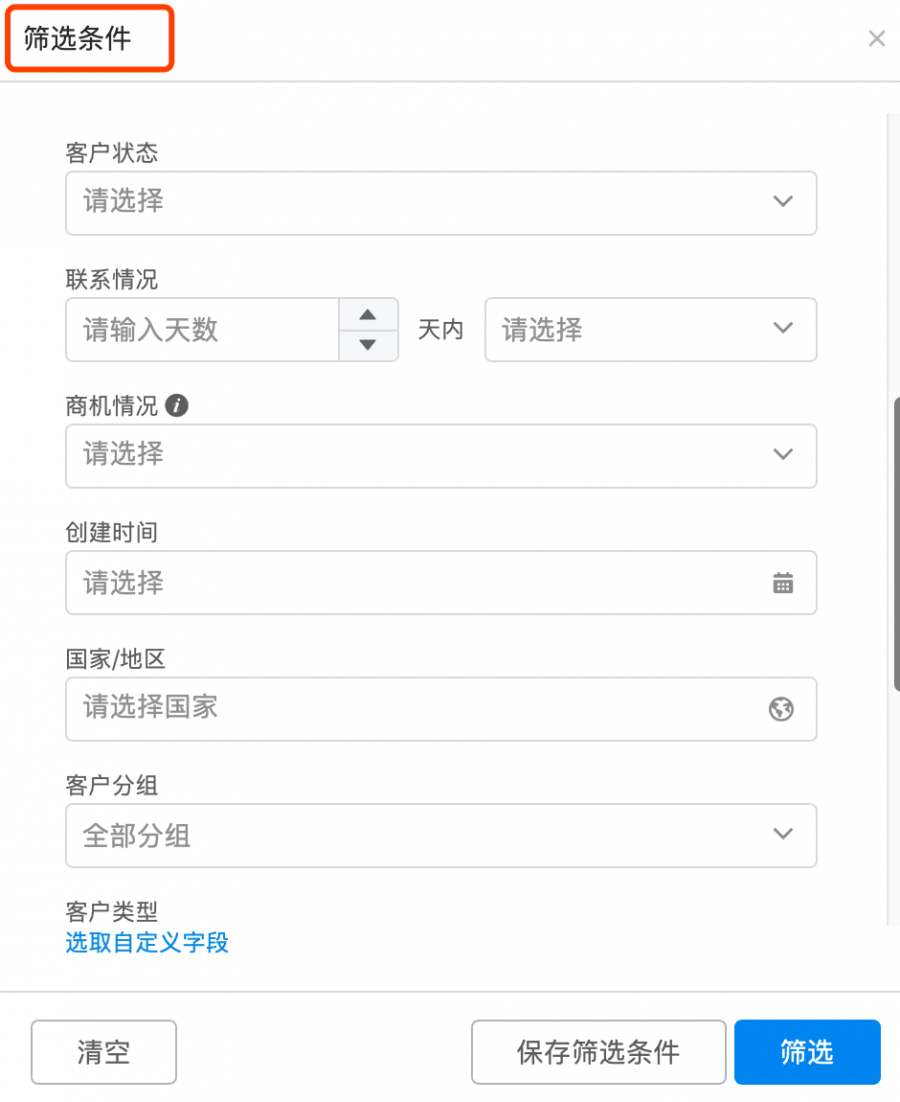Open the 商机情况 dropdown list

[441, 456]
